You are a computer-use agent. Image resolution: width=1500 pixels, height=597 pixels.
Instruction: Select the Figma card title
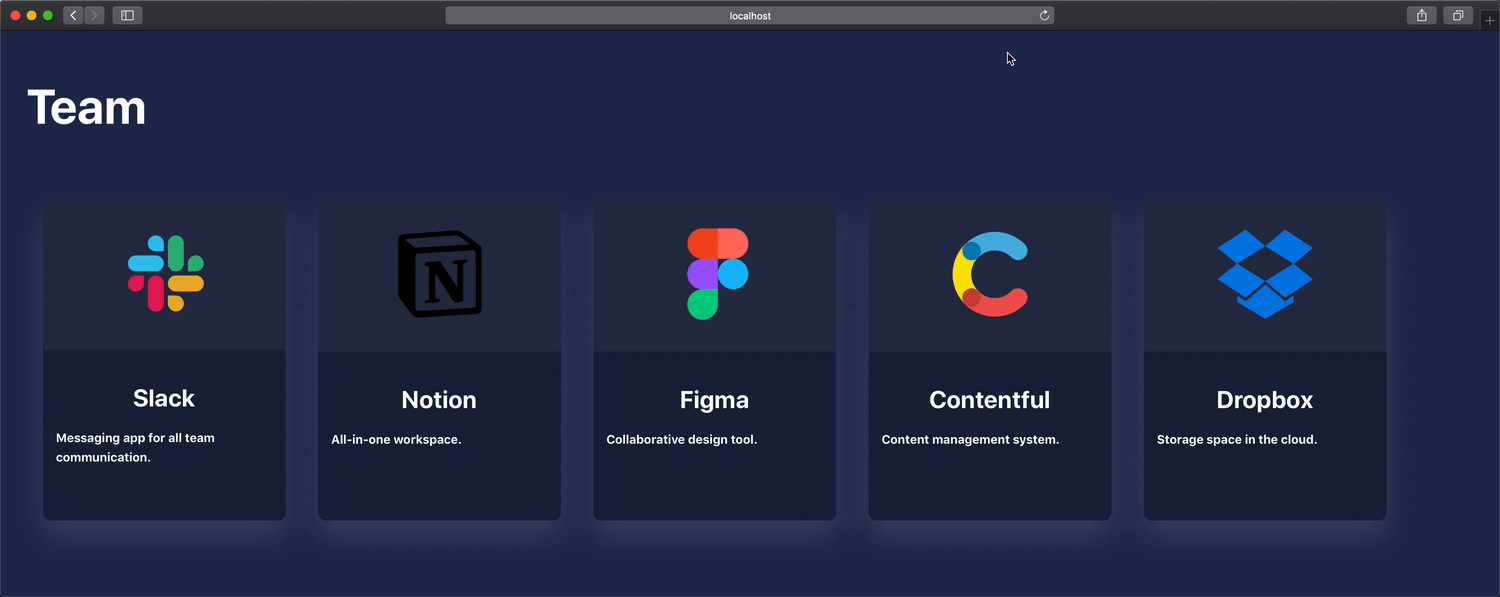coord(714,400)
